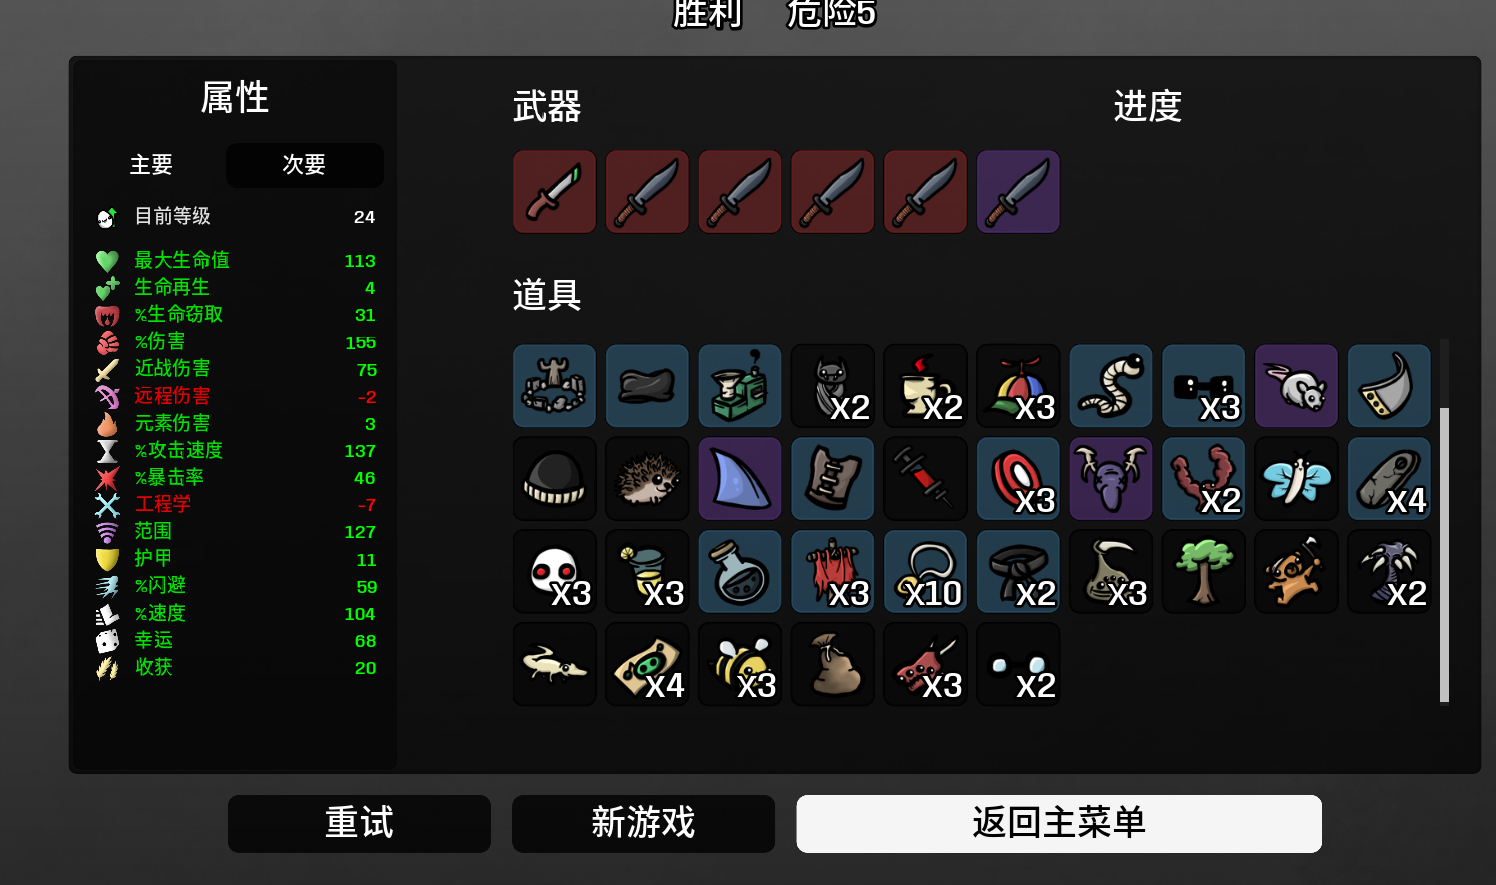Select the shark fin item
Screen dimensions: 1496x885
click(x=740, y=478)
